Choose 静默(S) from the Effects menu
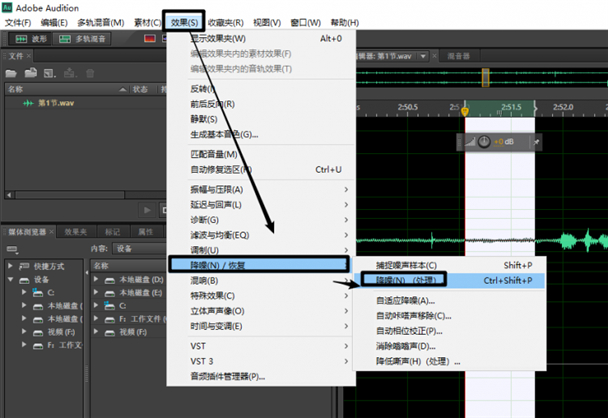 pyautogui.click(x=261, y=119)
